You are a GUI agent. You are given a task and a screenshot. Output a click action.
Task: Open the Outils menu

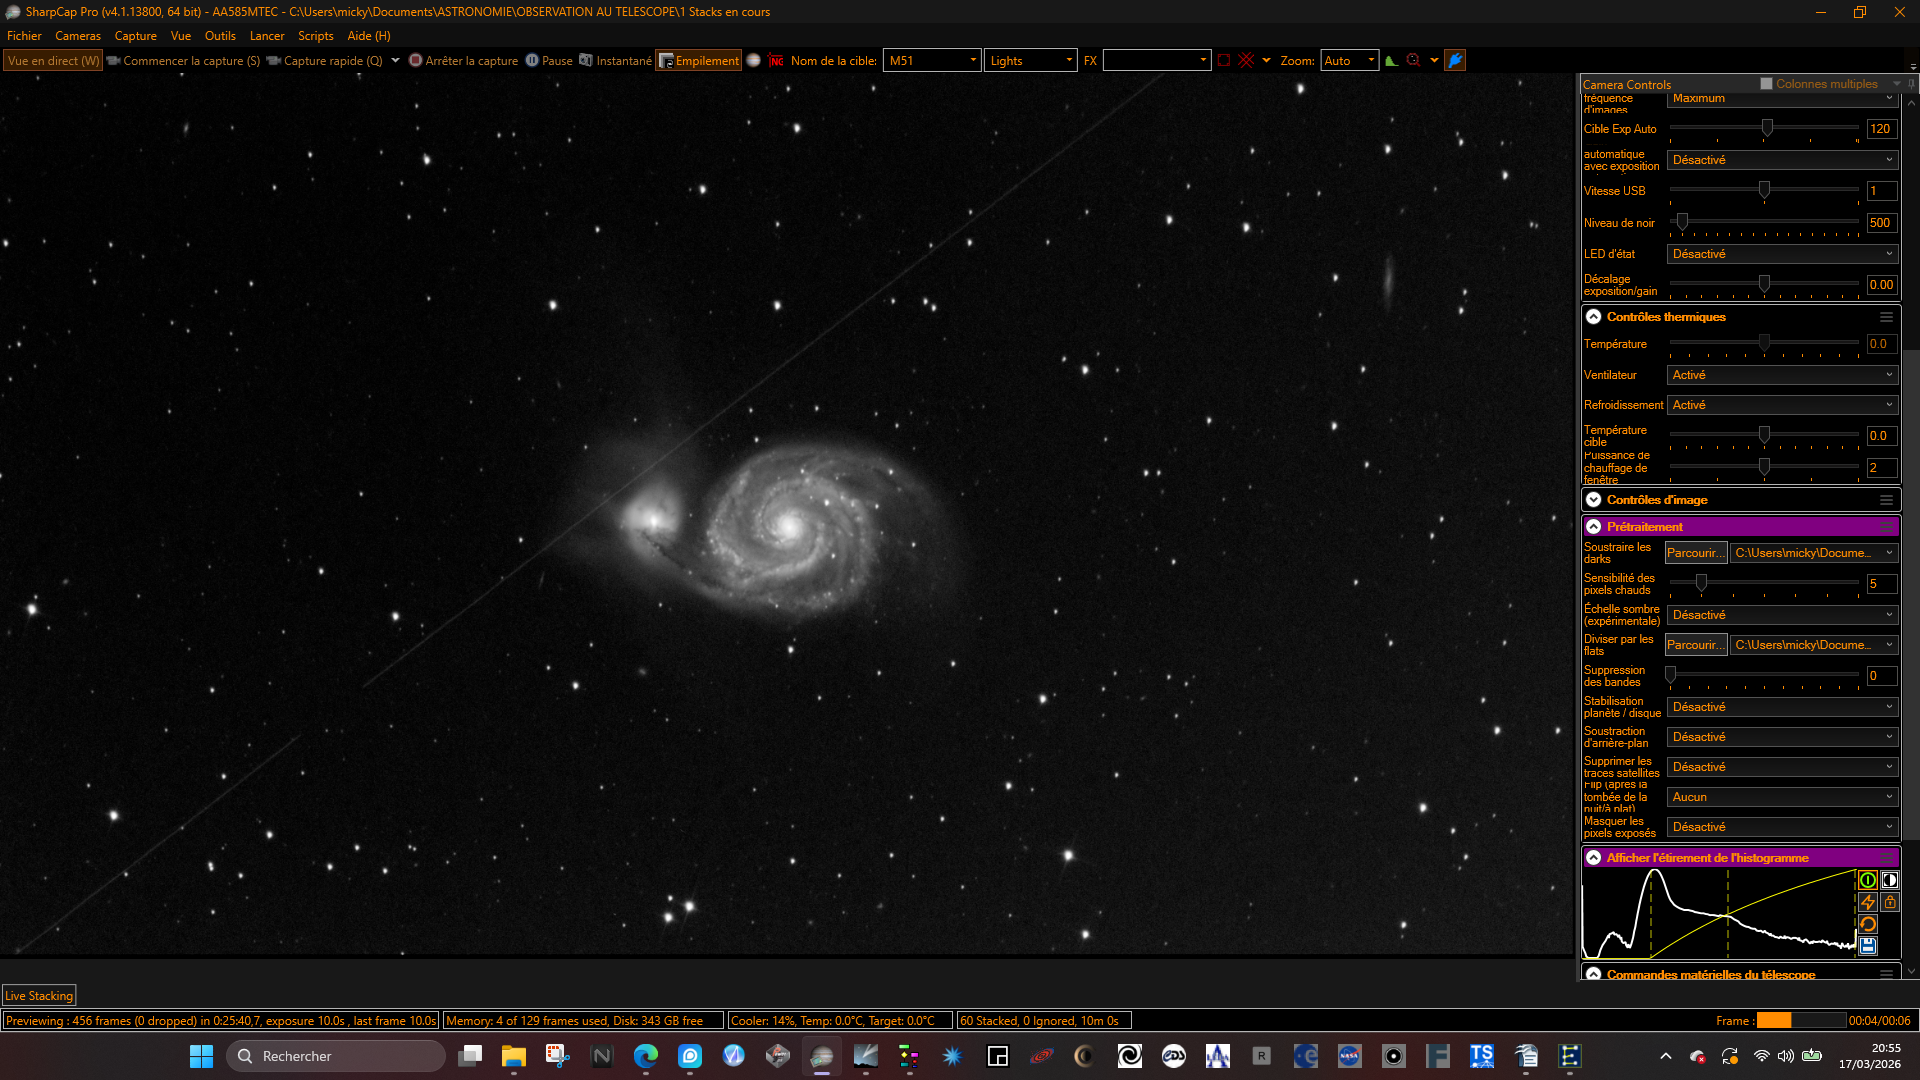point(220,36)
